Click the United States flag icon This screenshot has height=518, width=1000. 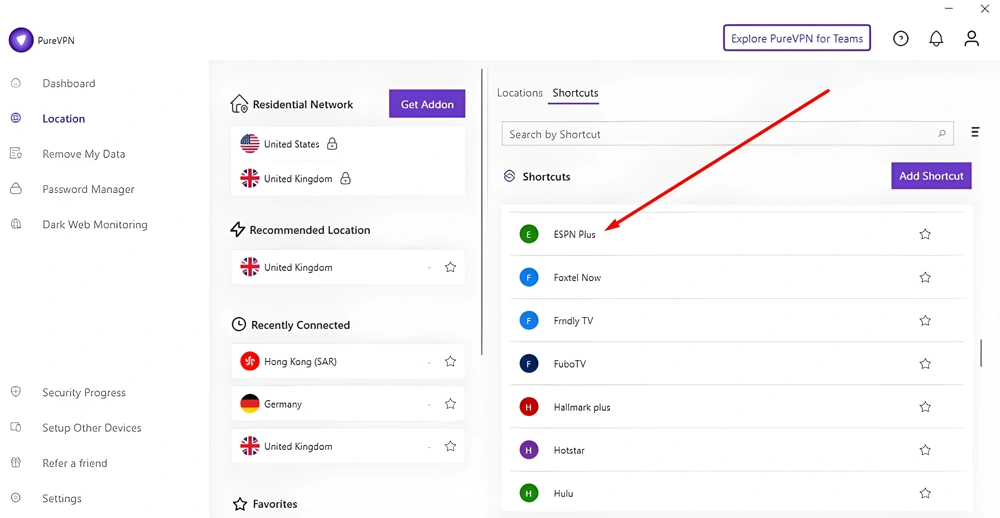pos(249,144)
